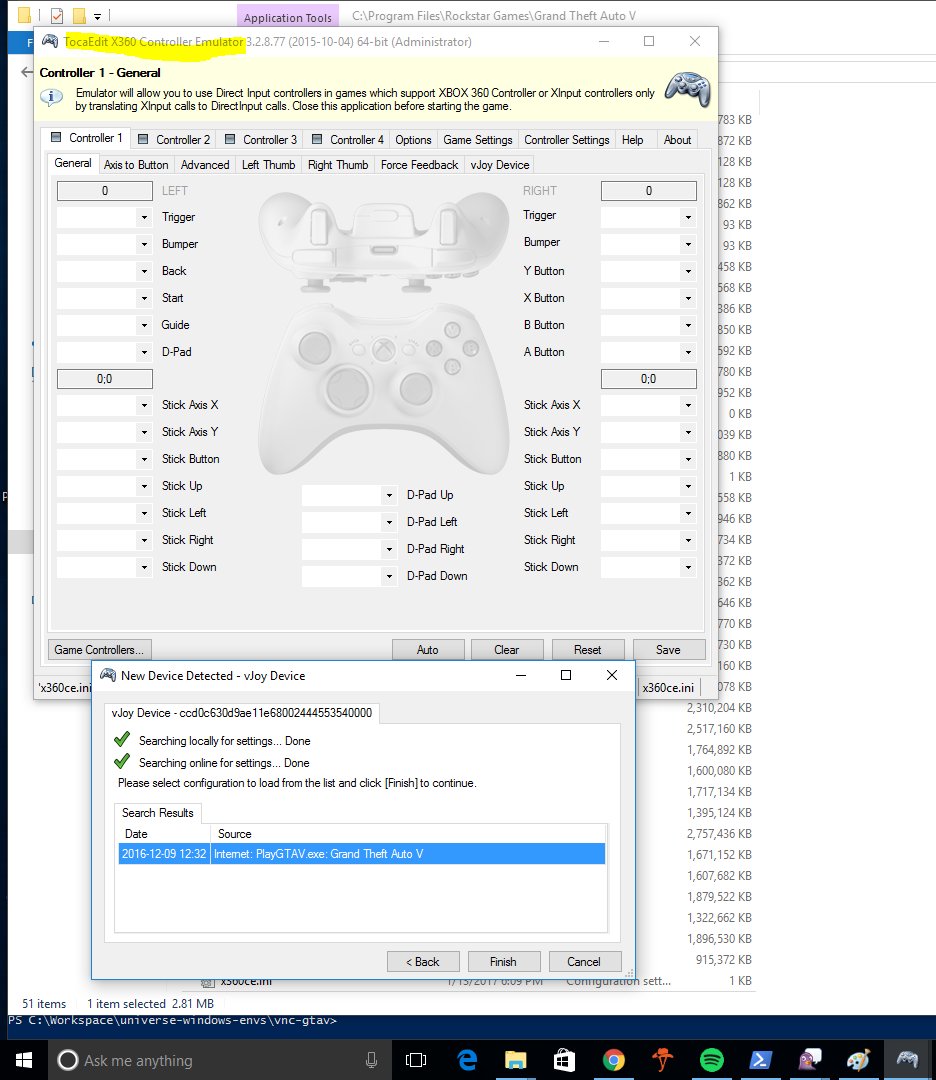Click the Date column header
Screen dimensions: 936x1080
(x=164, y=833)
